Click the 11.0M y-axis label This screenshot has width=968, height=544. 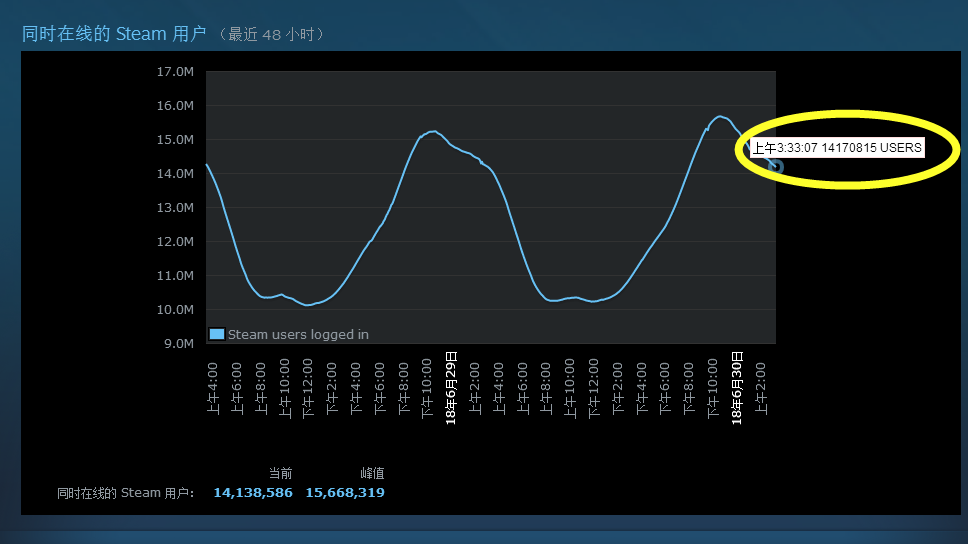[175, 275]
